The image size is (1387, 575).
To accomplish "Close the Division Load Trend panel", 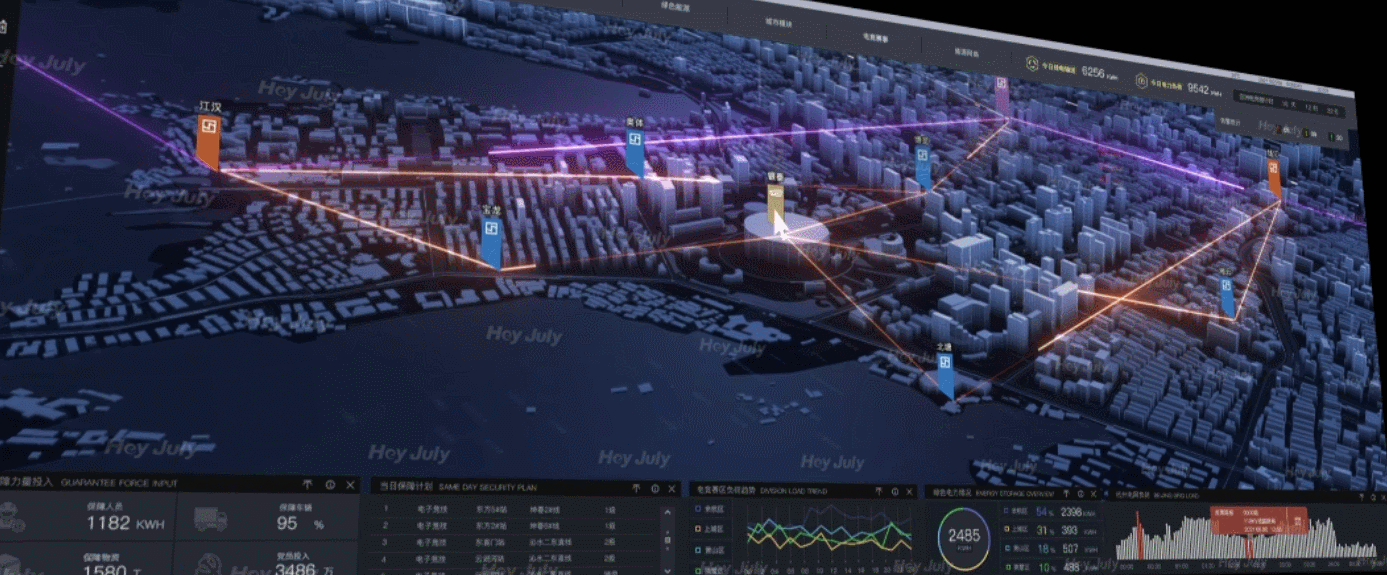I will [x=909, y=491].
